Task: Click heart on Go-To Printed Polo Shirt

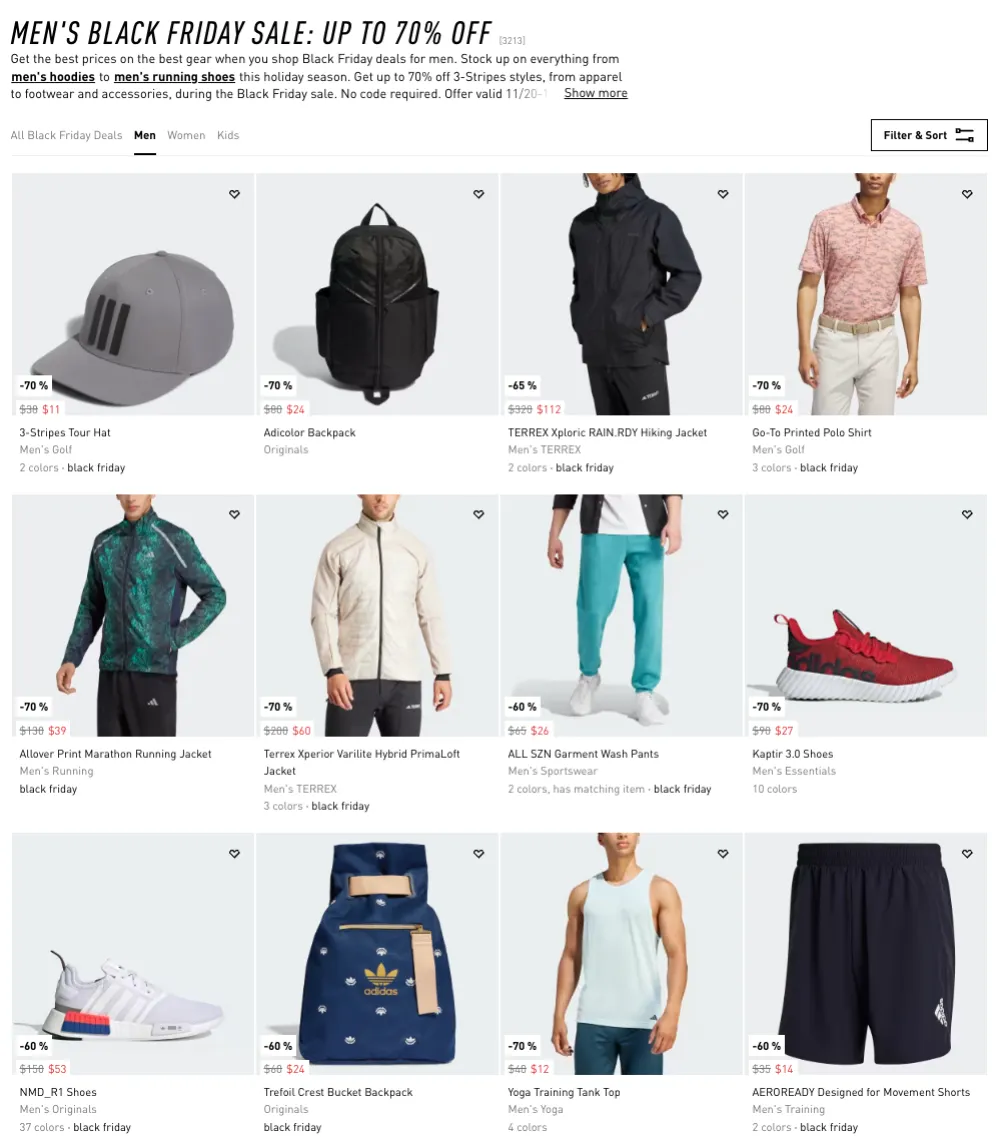Action: [967, 194]
